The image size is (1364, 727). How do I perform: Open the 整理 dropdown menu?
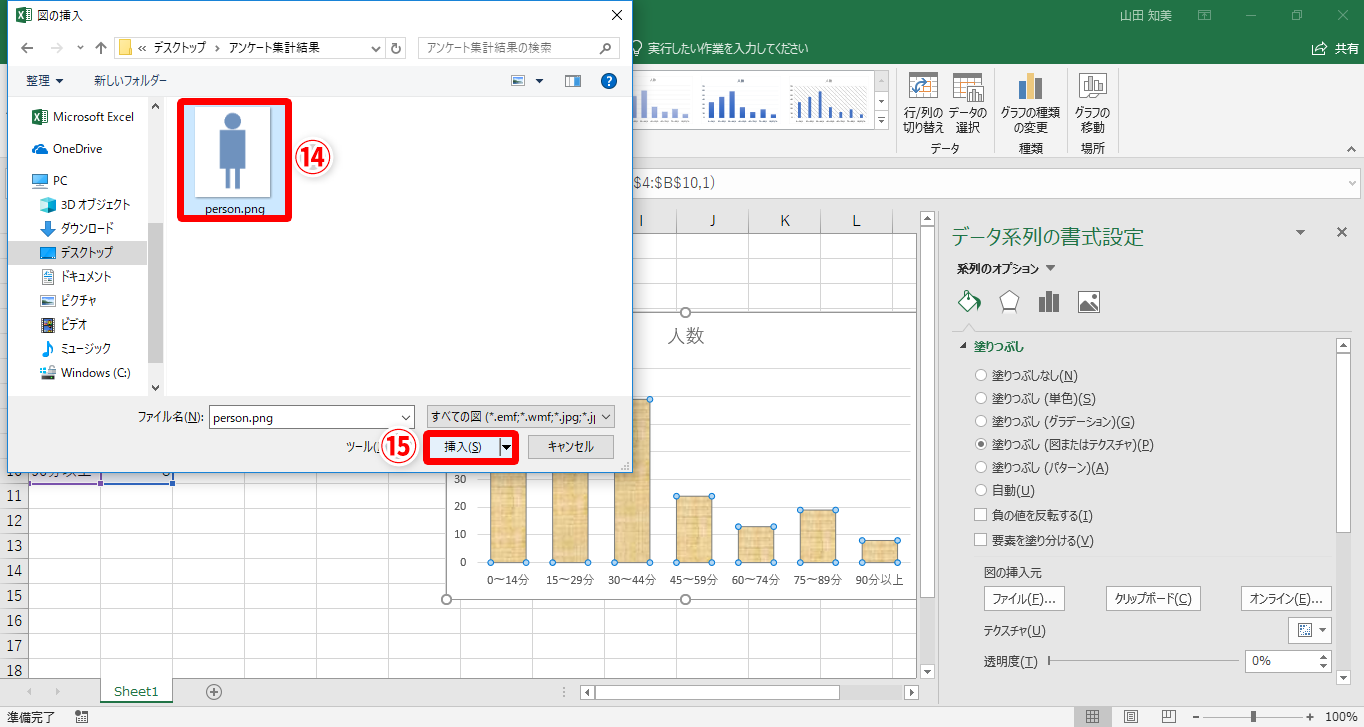(45, 81)
